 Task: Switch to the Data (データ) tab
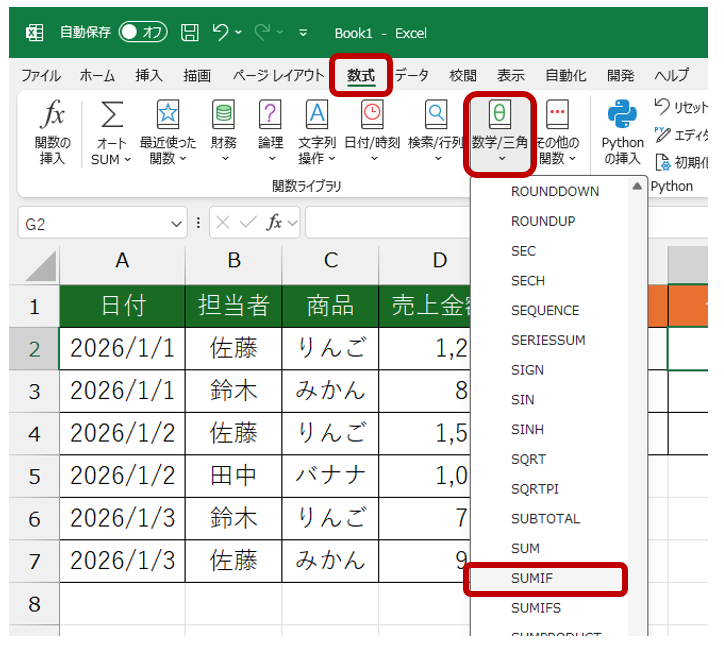(x=411, y=76)
